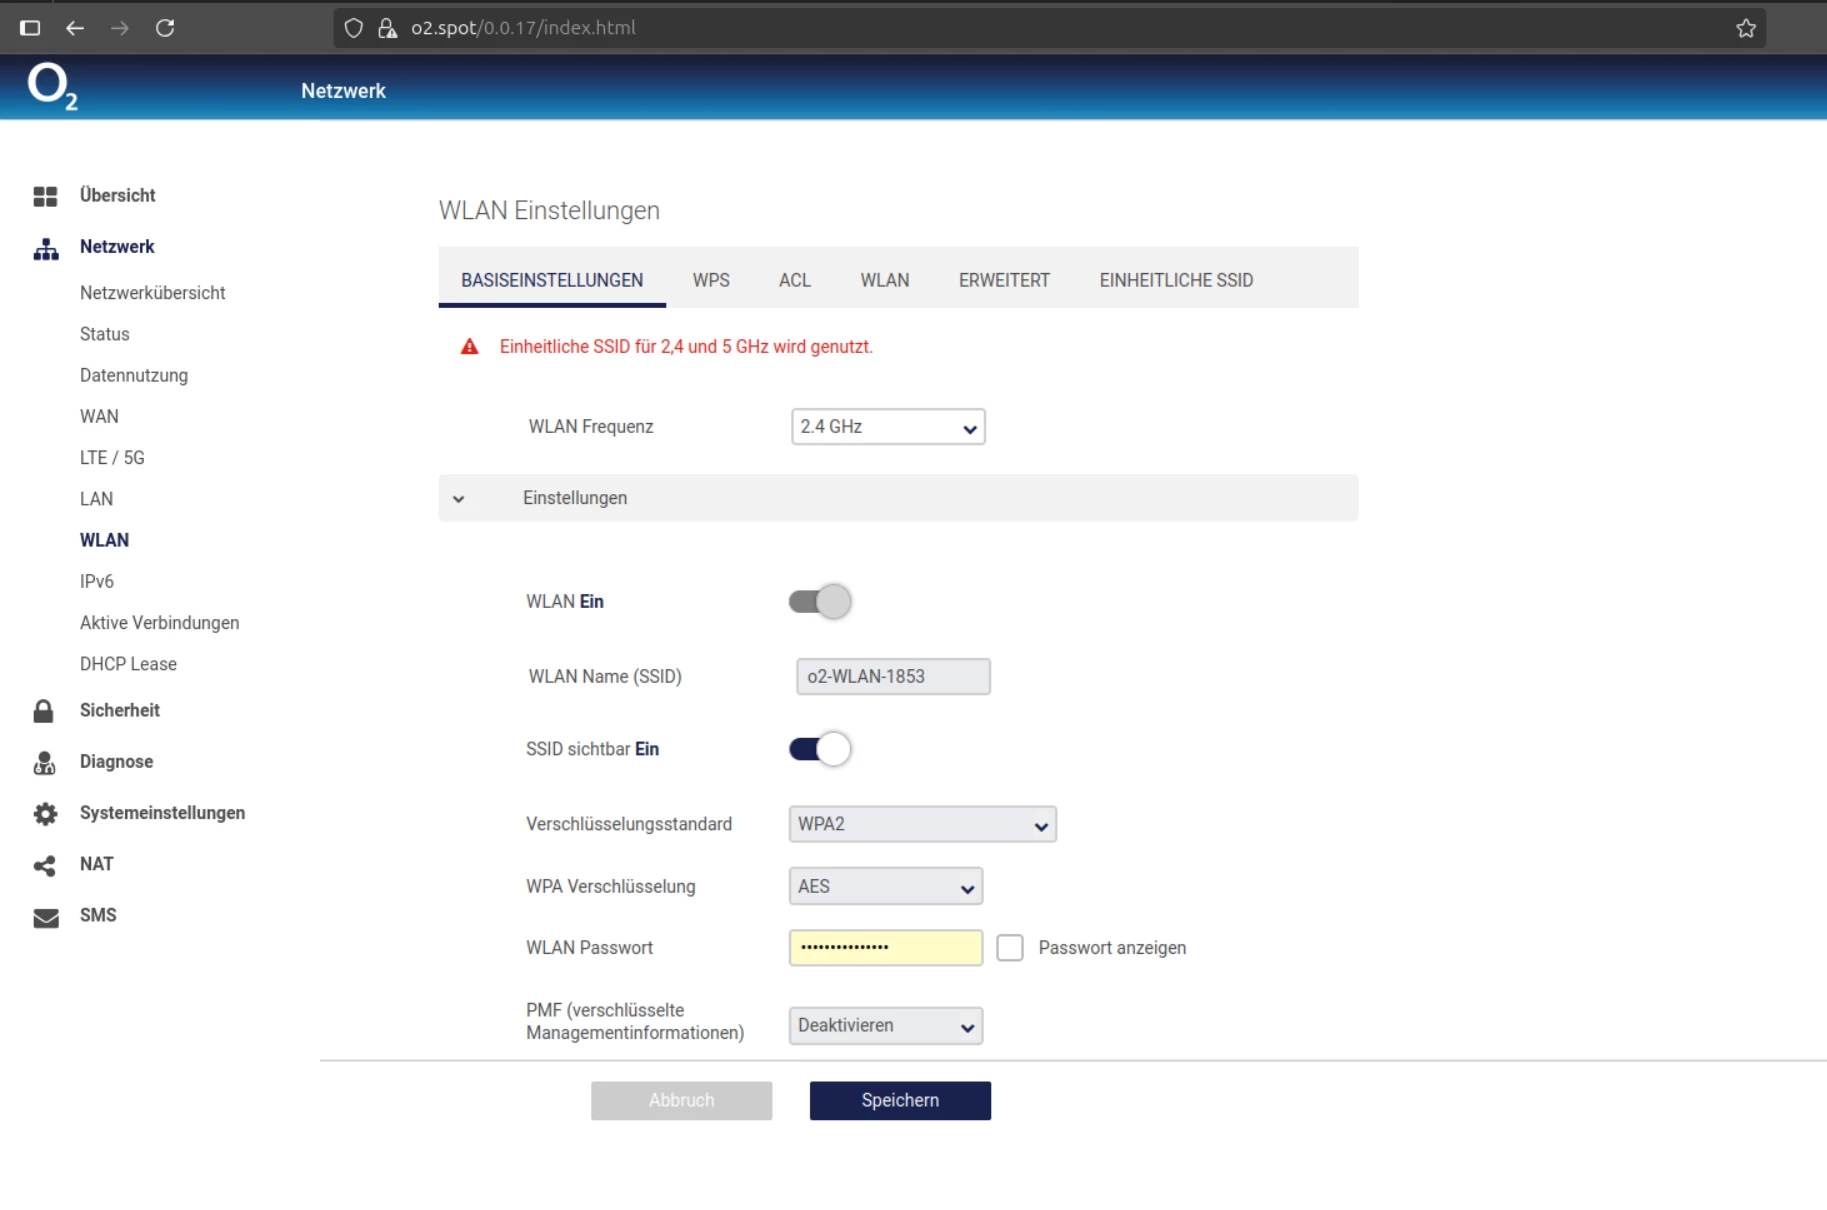1827x1210 pixels.
Task: Open the LAN page in sidebar
Action: pos(96,498)
